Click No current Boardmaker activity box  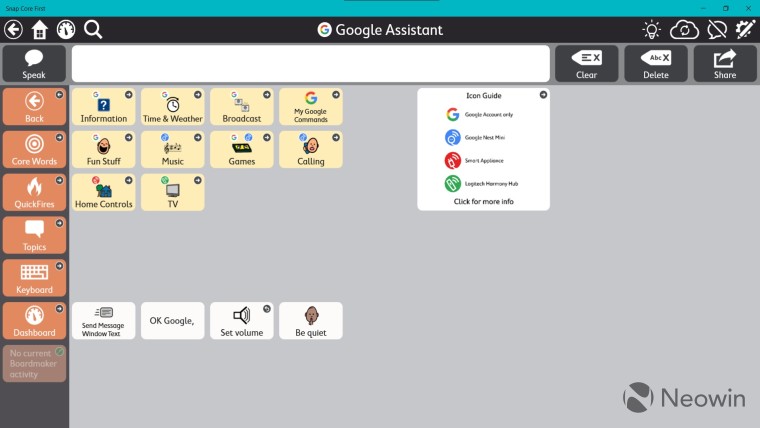pos(34,364)
